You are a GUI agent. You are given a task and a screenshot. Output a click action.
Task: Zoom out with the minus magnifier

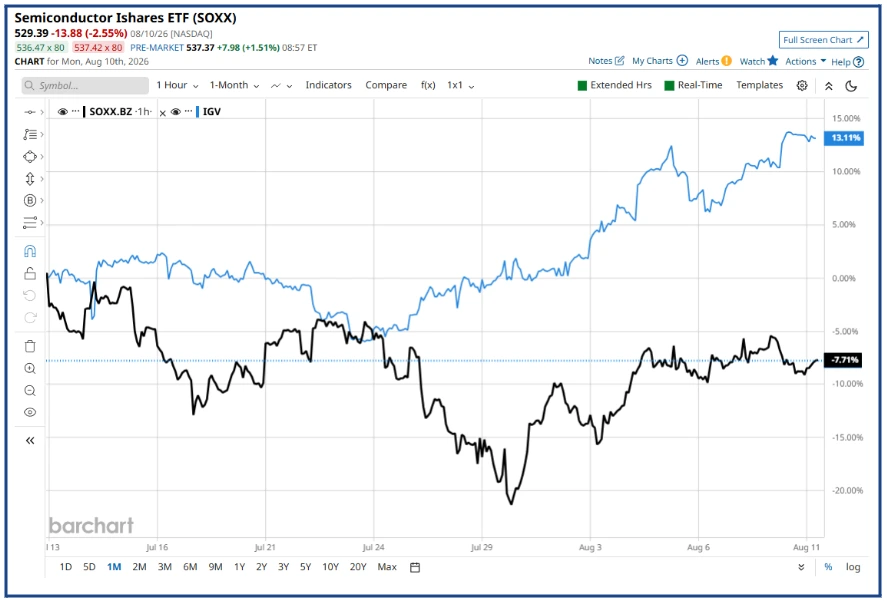30,390
